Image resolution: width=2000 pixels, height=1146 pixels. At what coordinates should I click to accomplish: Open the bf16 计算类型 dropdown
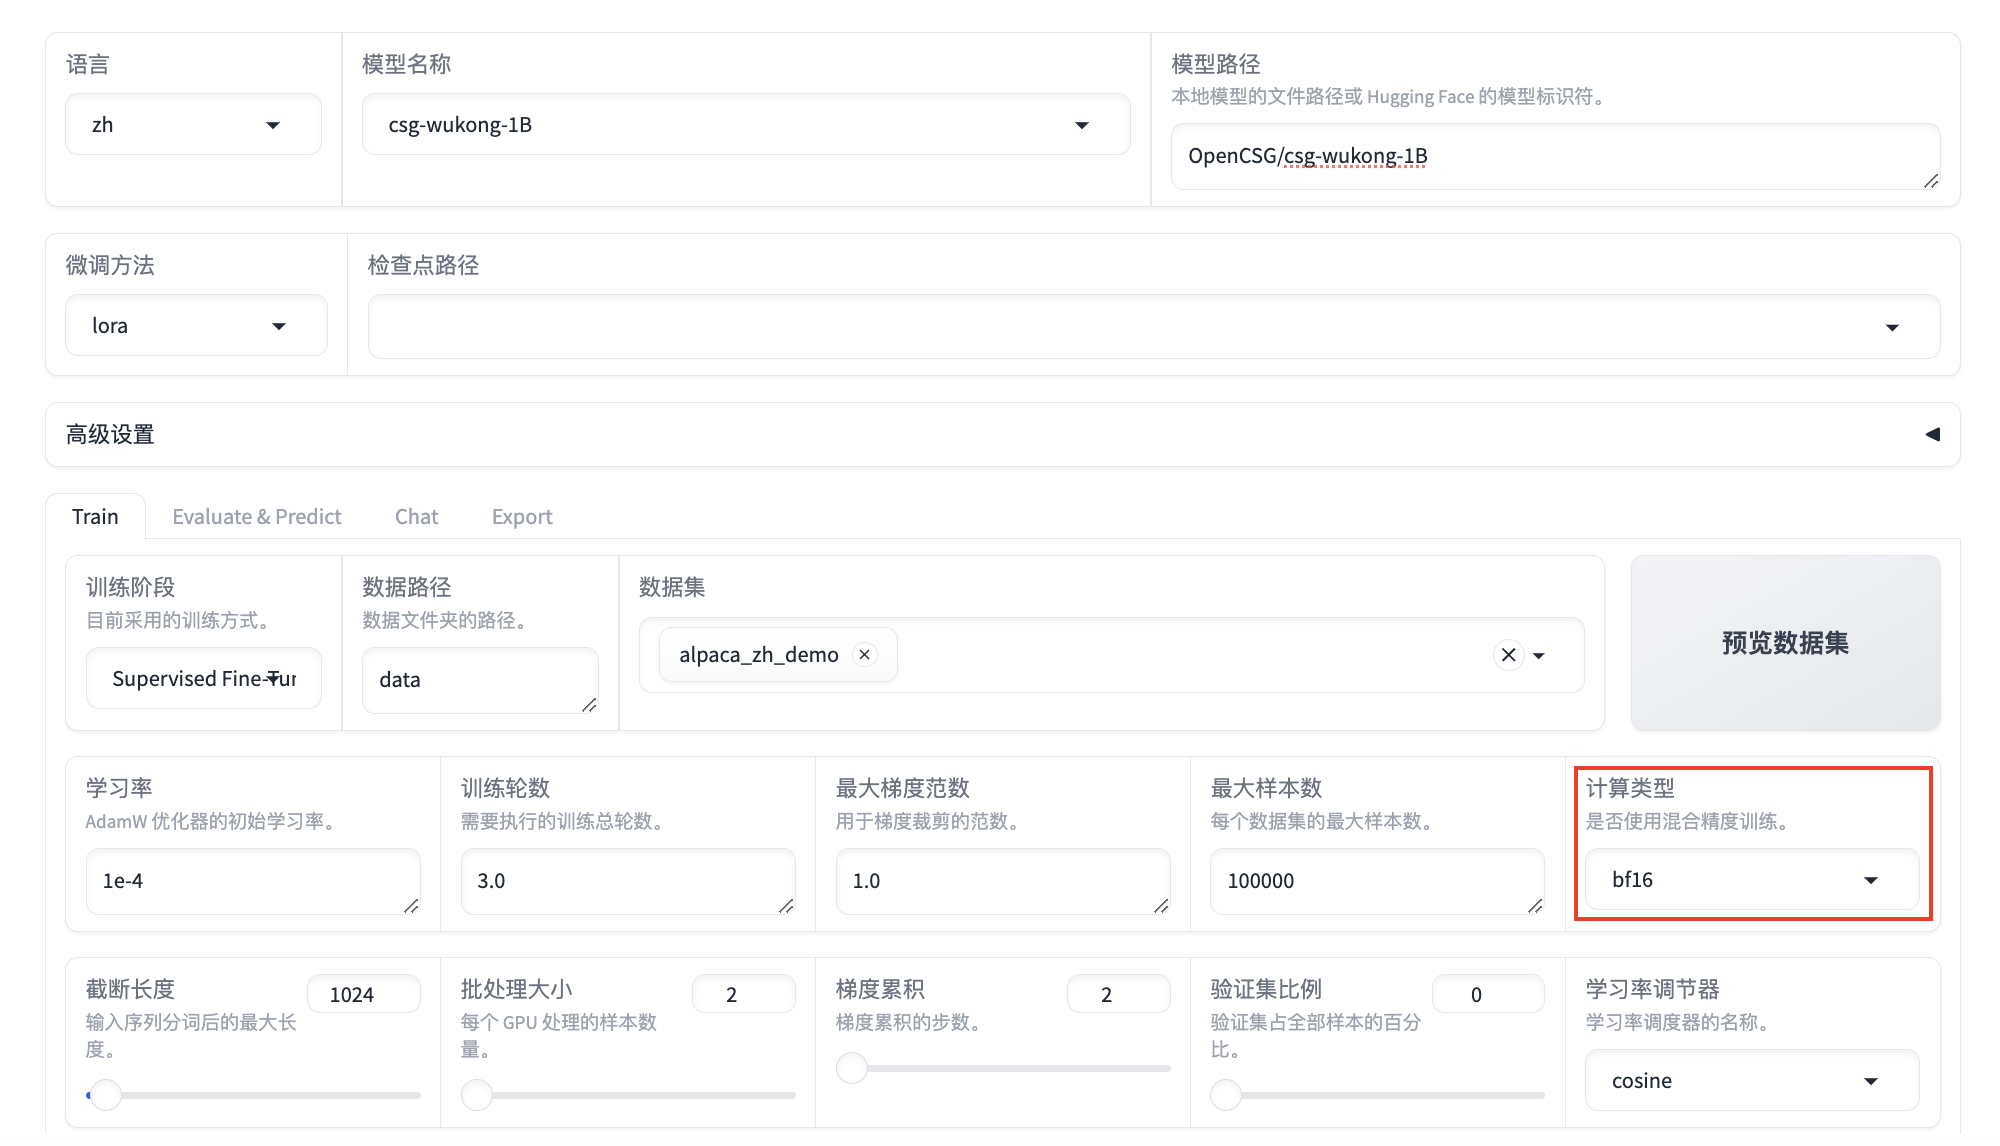(x=1751, y=880)
